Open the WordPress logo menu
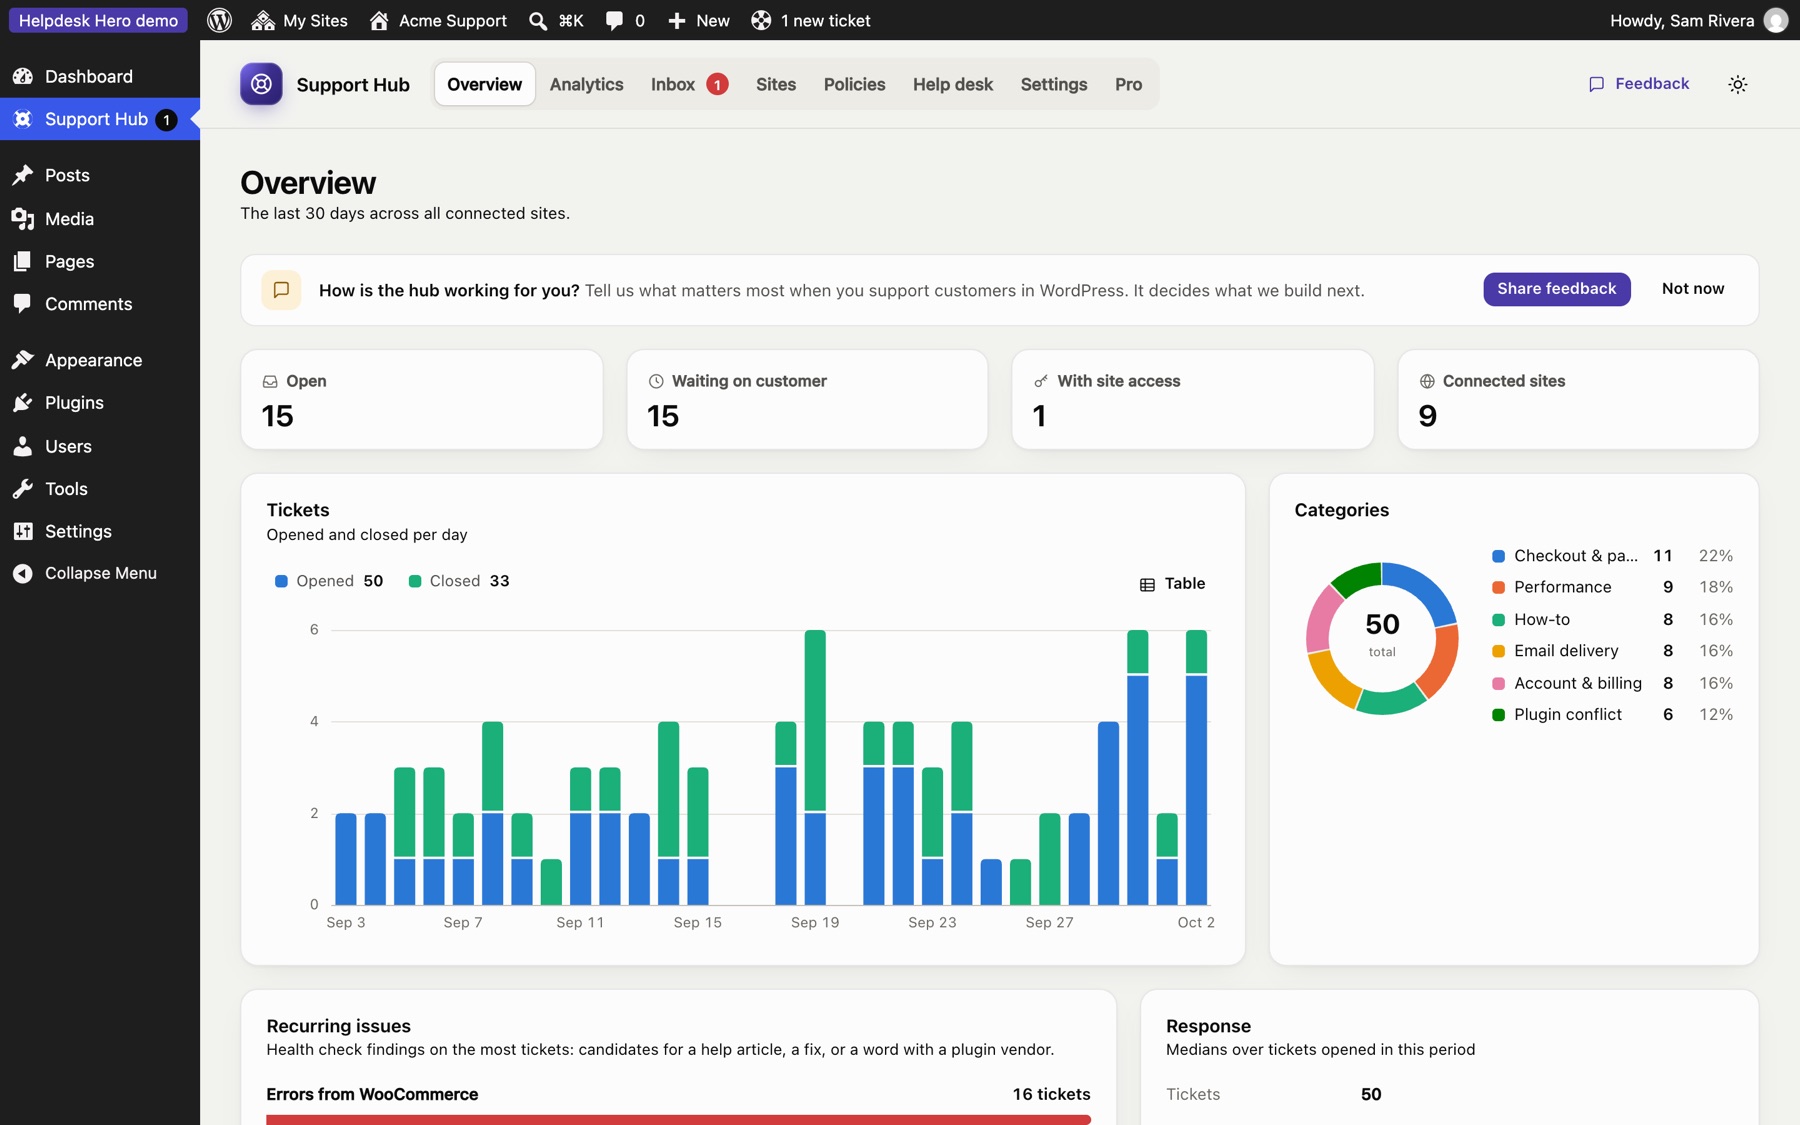1800x1125 pixels. pos(219,20)
